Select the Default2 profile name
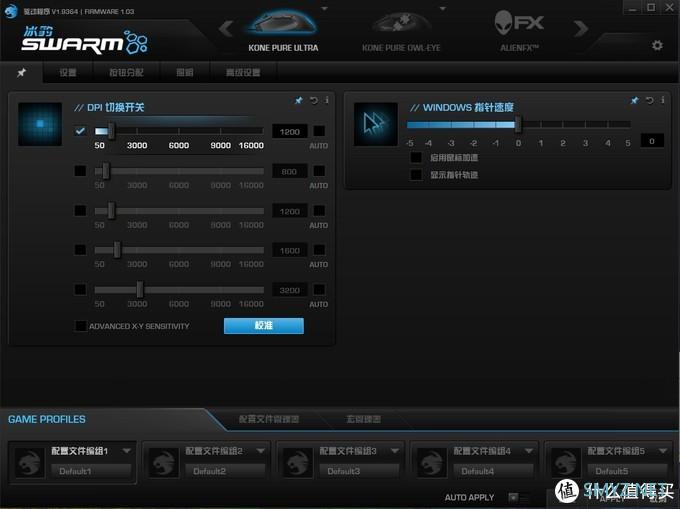Viewport: 680px width, 509px height. click(225, 471)
